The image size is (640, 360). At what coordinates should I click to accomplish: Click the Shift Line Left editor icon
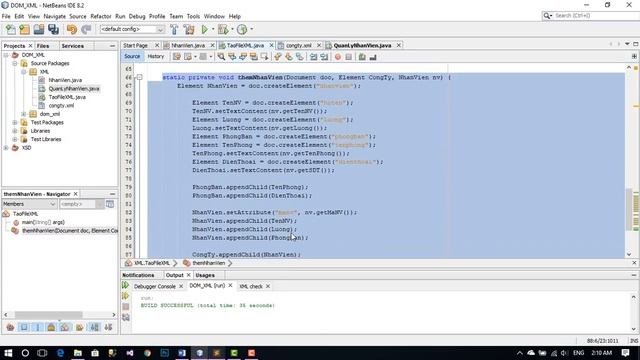[313, 57]
